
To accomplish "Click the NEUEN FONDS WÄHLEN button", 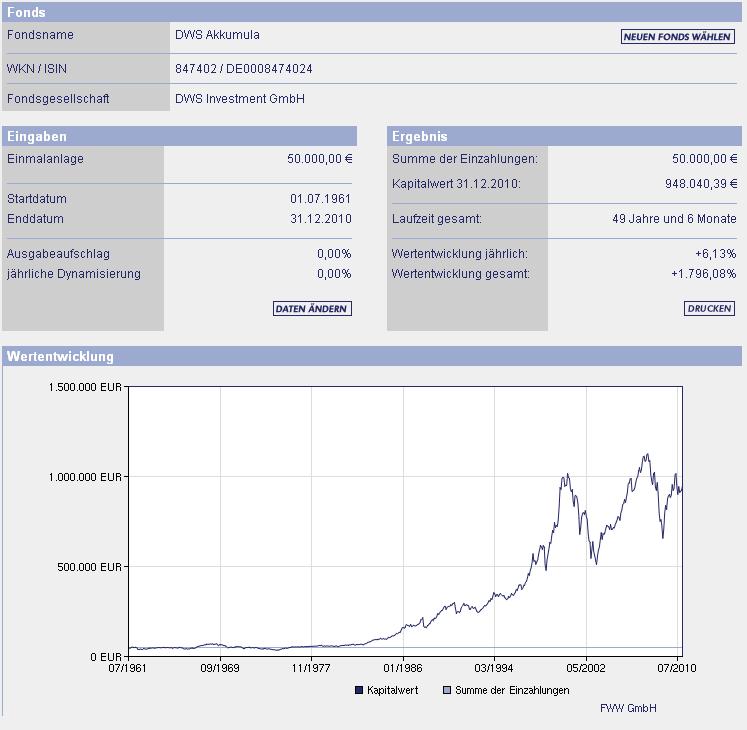I will coord(677,37).
